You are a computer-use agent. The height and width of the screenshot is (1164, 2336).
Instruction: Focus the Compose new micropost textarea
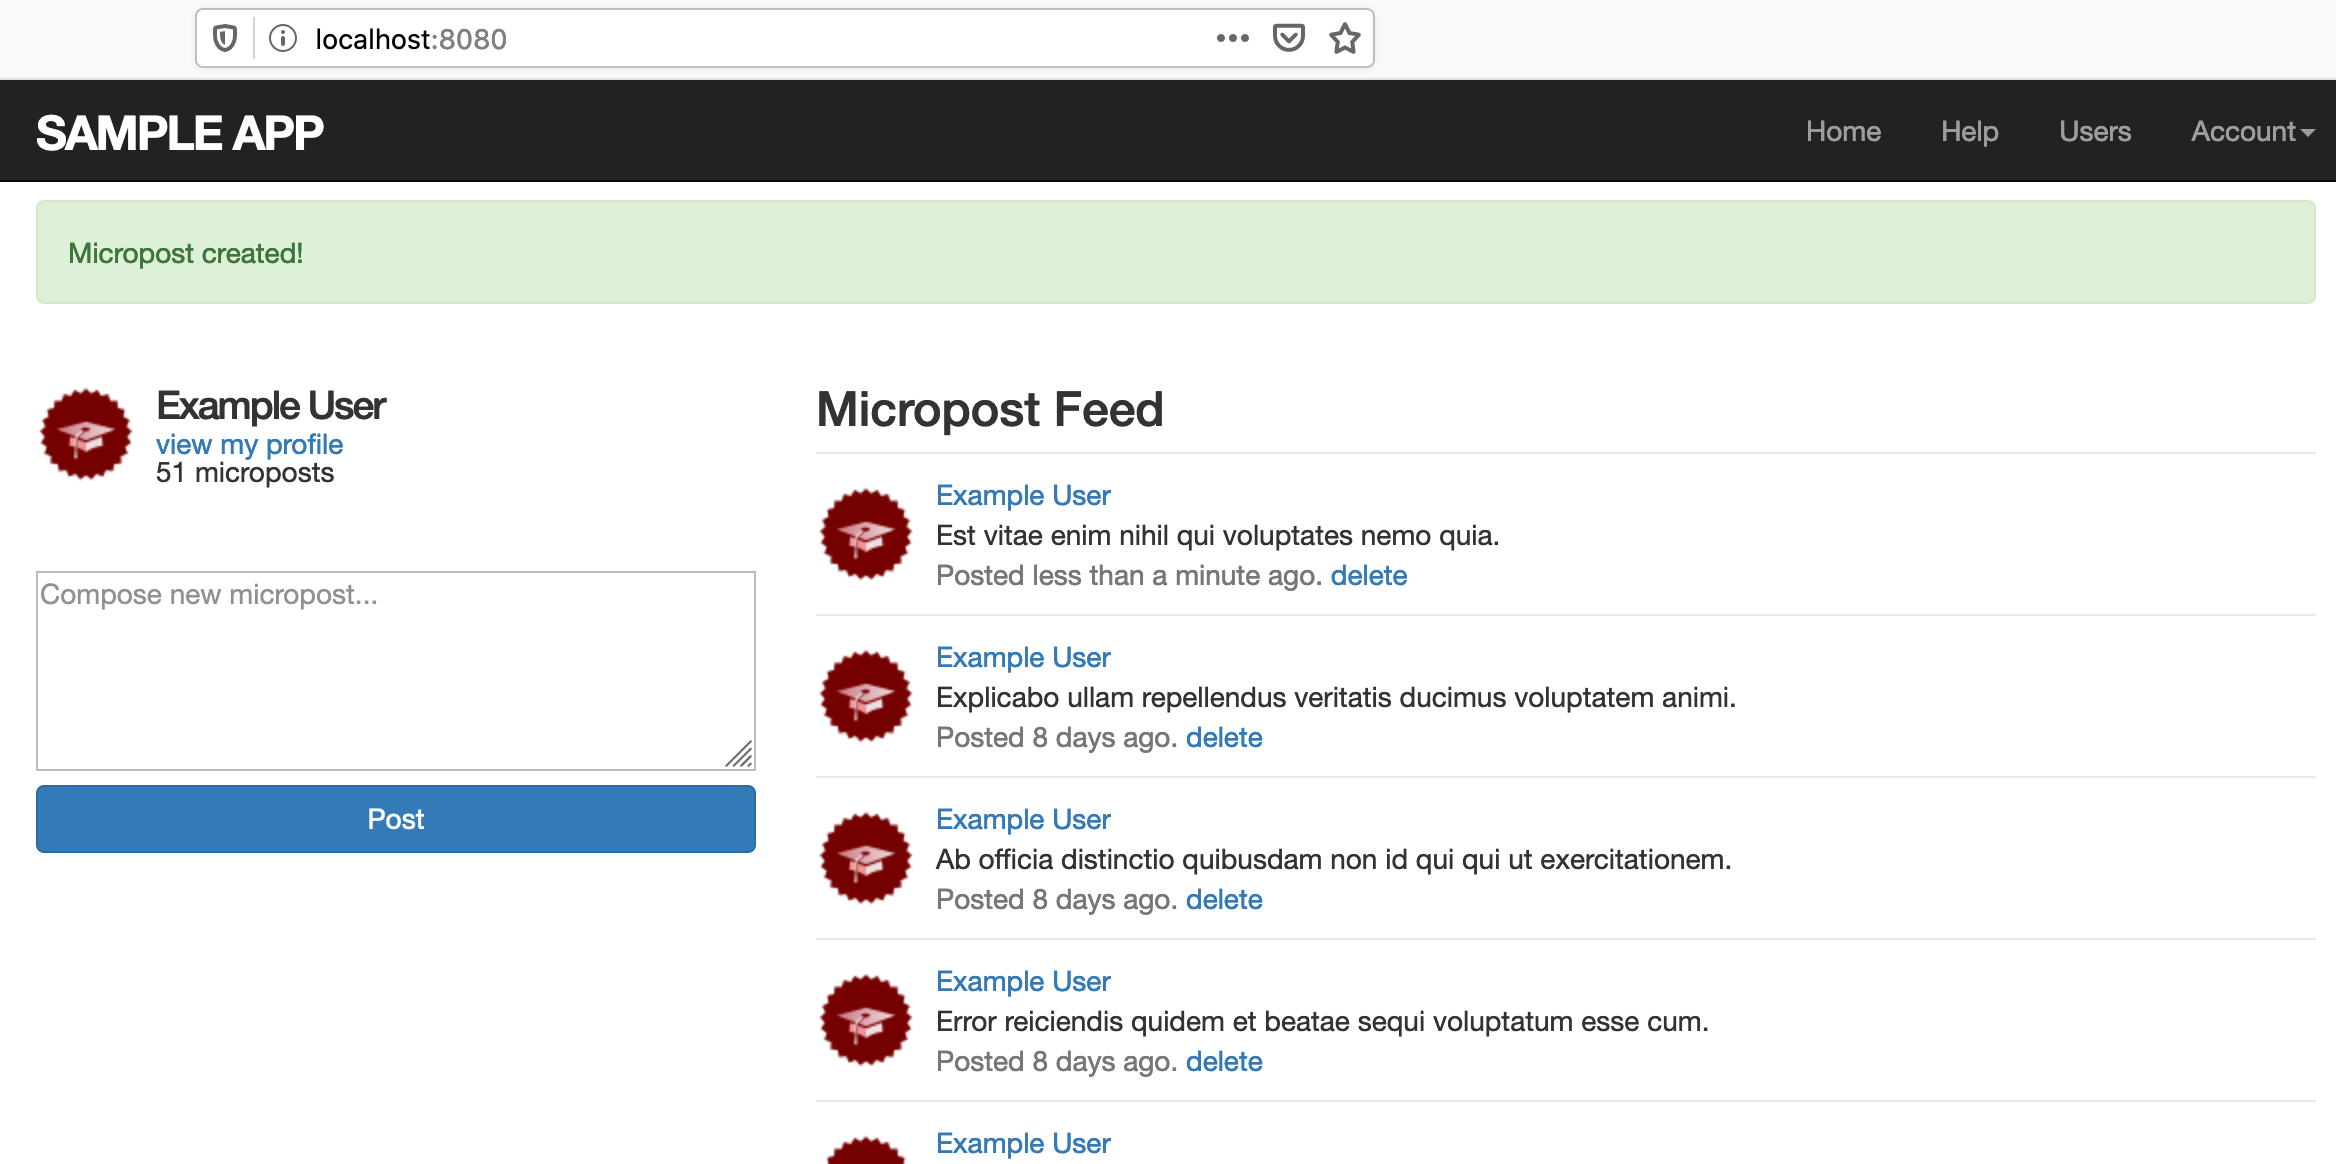coord(396,670)
